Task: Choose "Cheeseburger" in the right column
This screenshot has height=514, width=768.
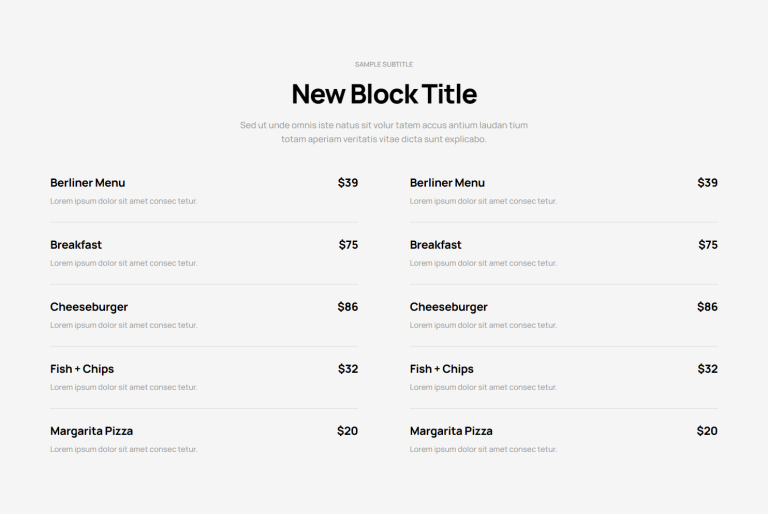Action: [448, 307]
